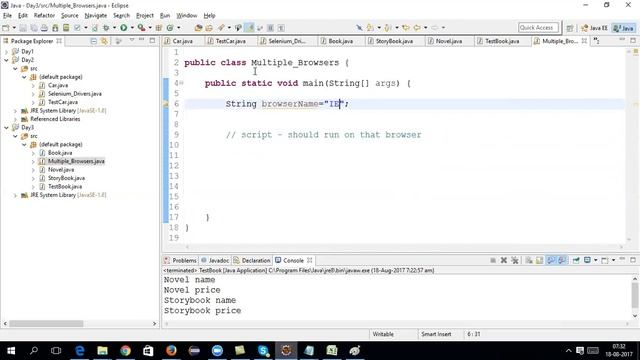The image size is (640, 360).
Task: Switch to the Java EE perspective
Action: (594, 28)
